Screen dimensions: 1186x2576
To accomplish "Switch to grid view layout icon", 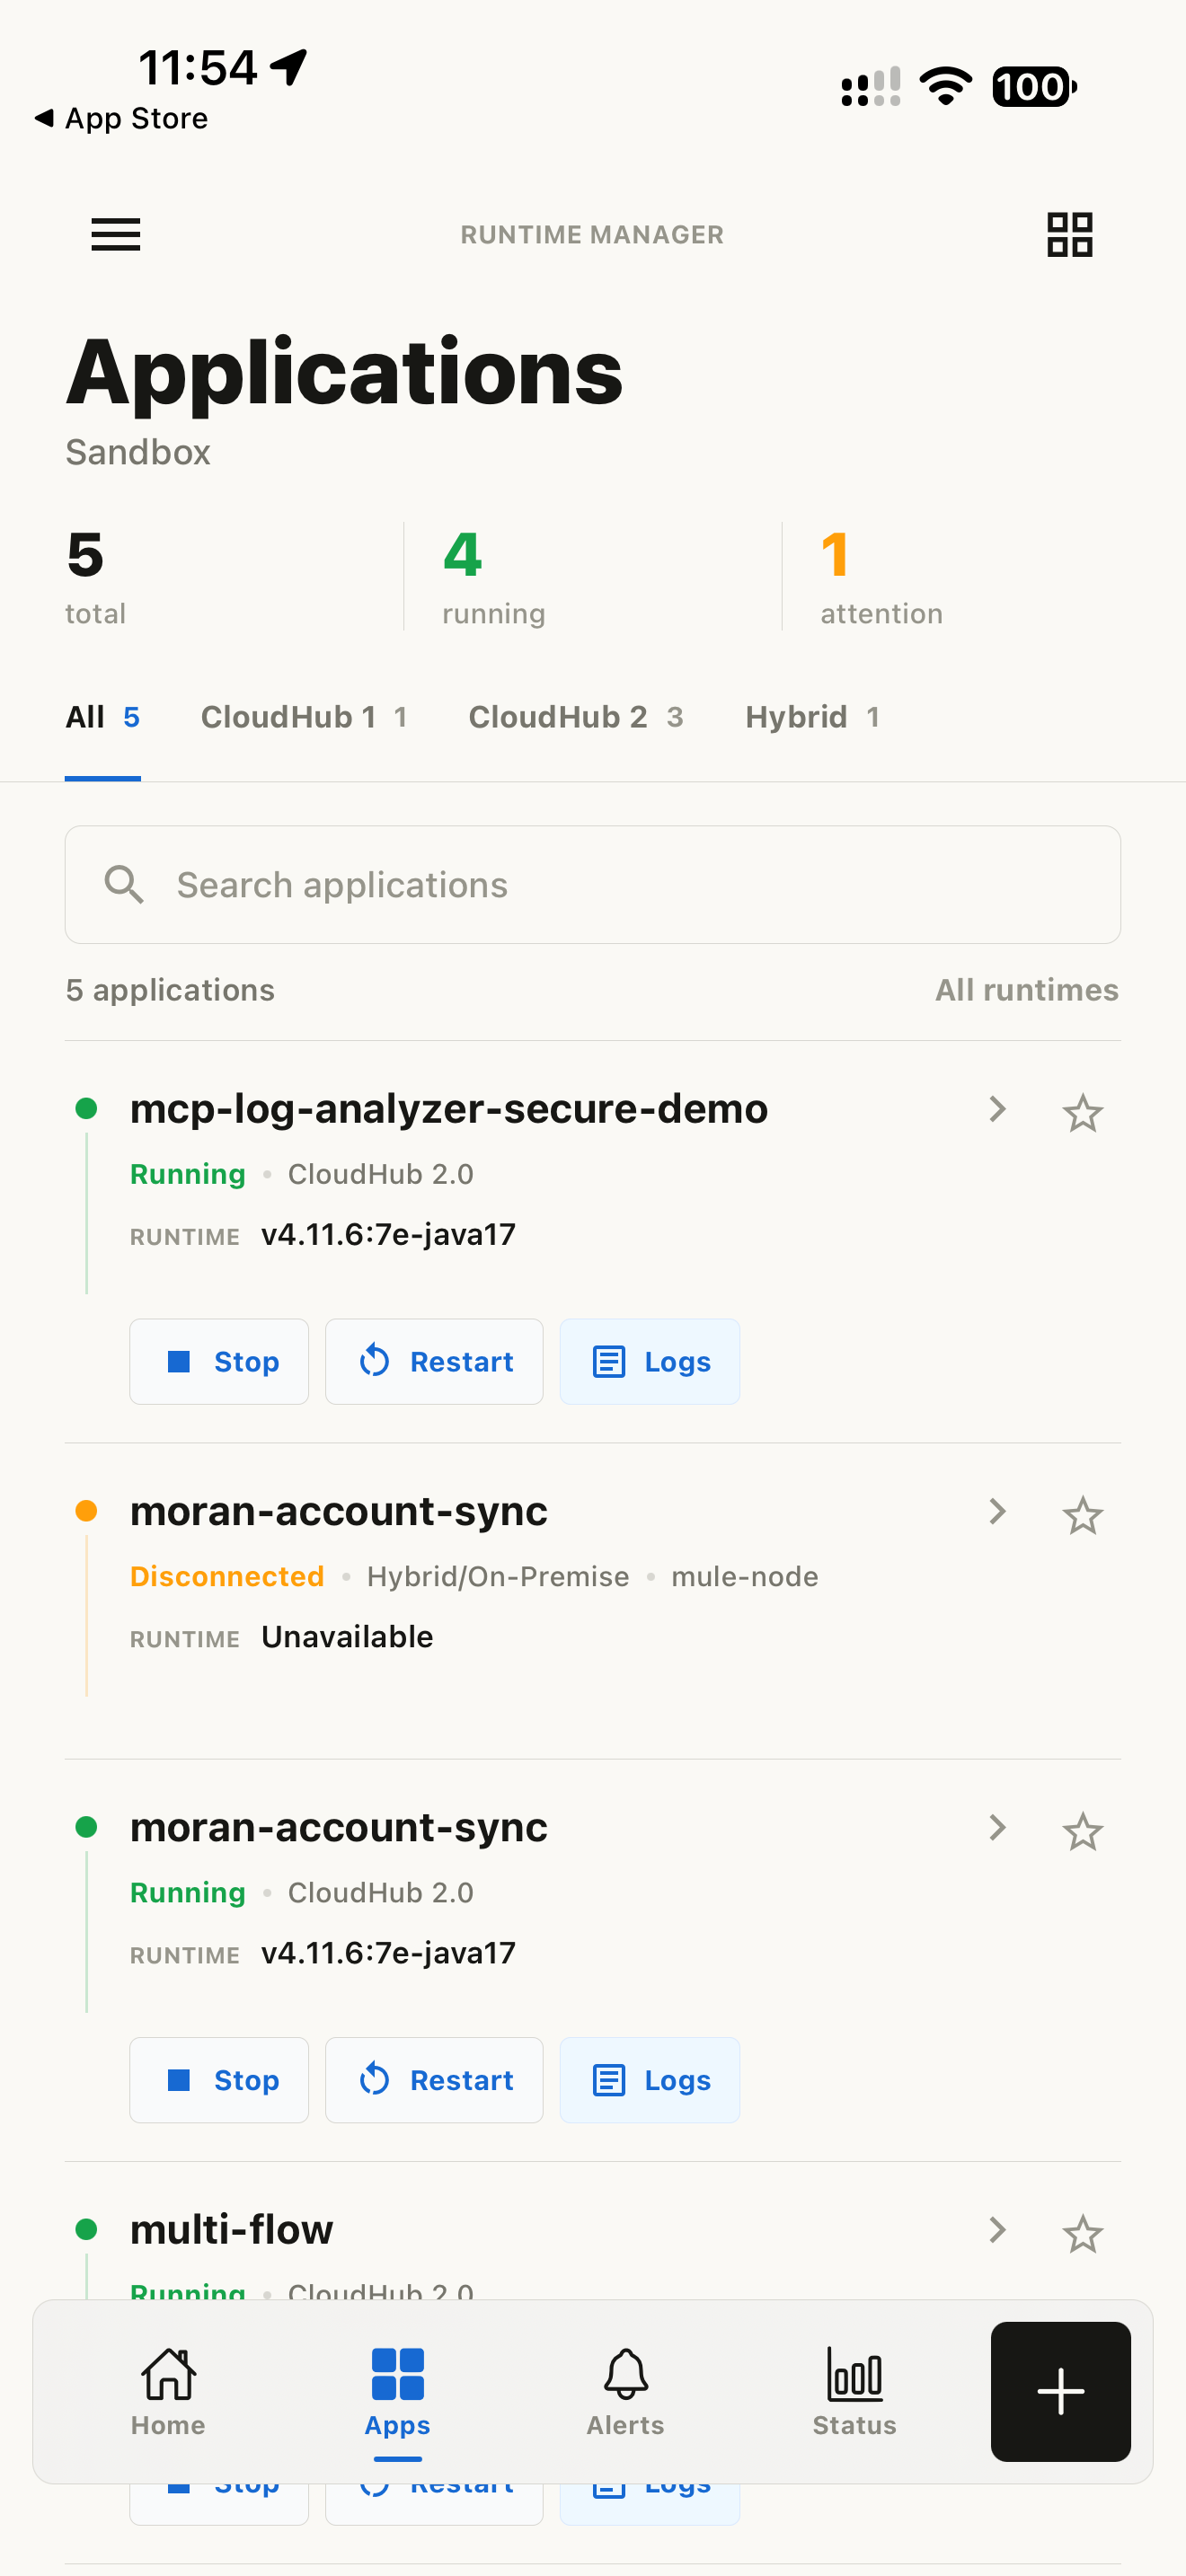I will tap(1069, 235).
